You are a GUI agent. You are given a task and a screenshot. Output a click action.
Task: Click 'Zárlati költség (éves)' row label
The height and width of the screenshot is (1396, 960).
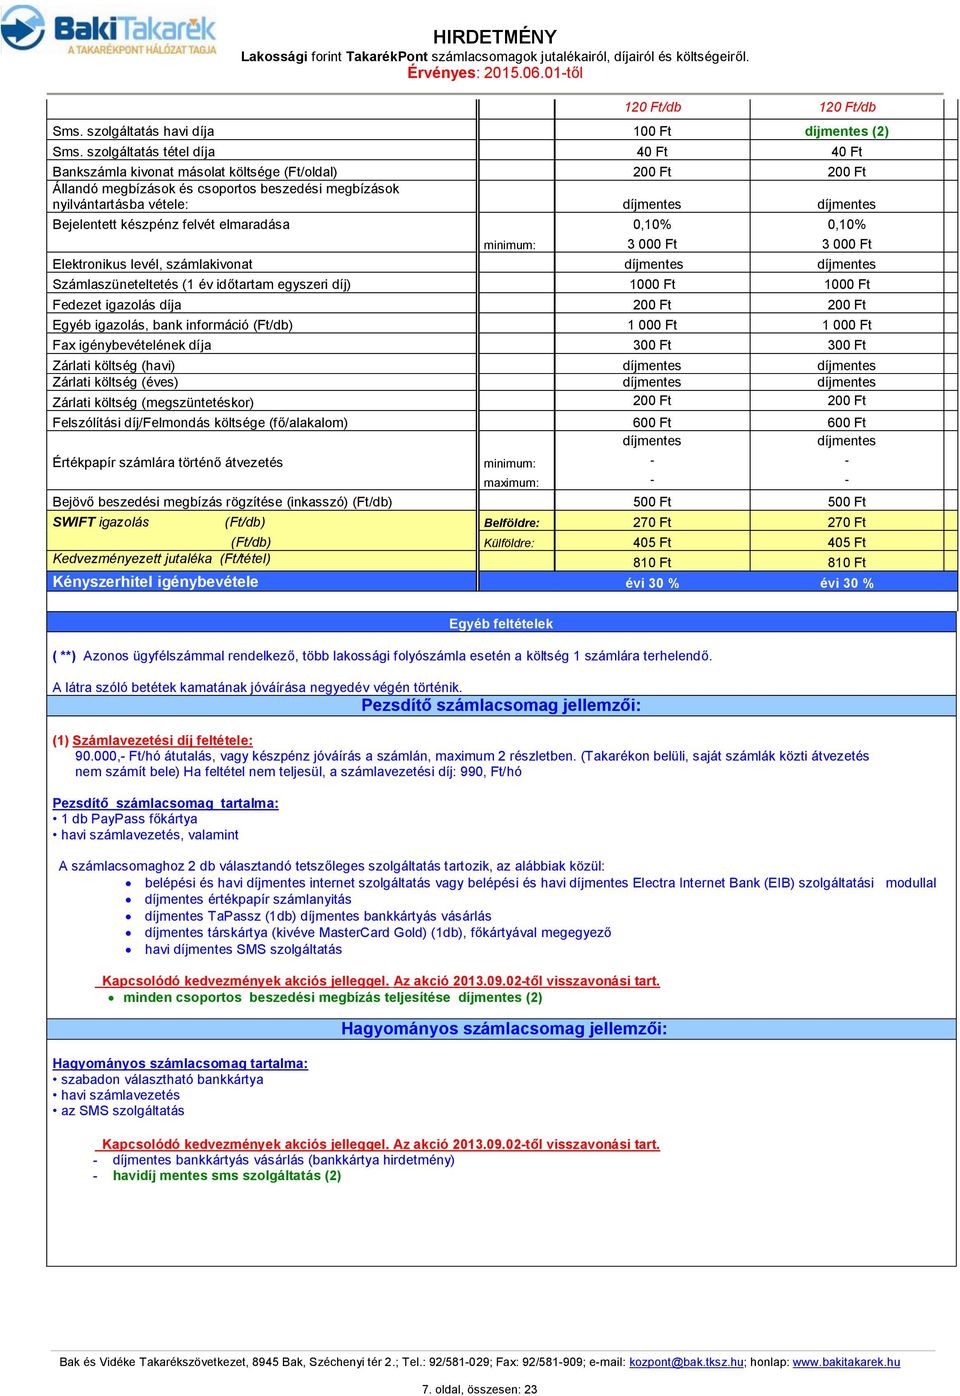point(115,382)
